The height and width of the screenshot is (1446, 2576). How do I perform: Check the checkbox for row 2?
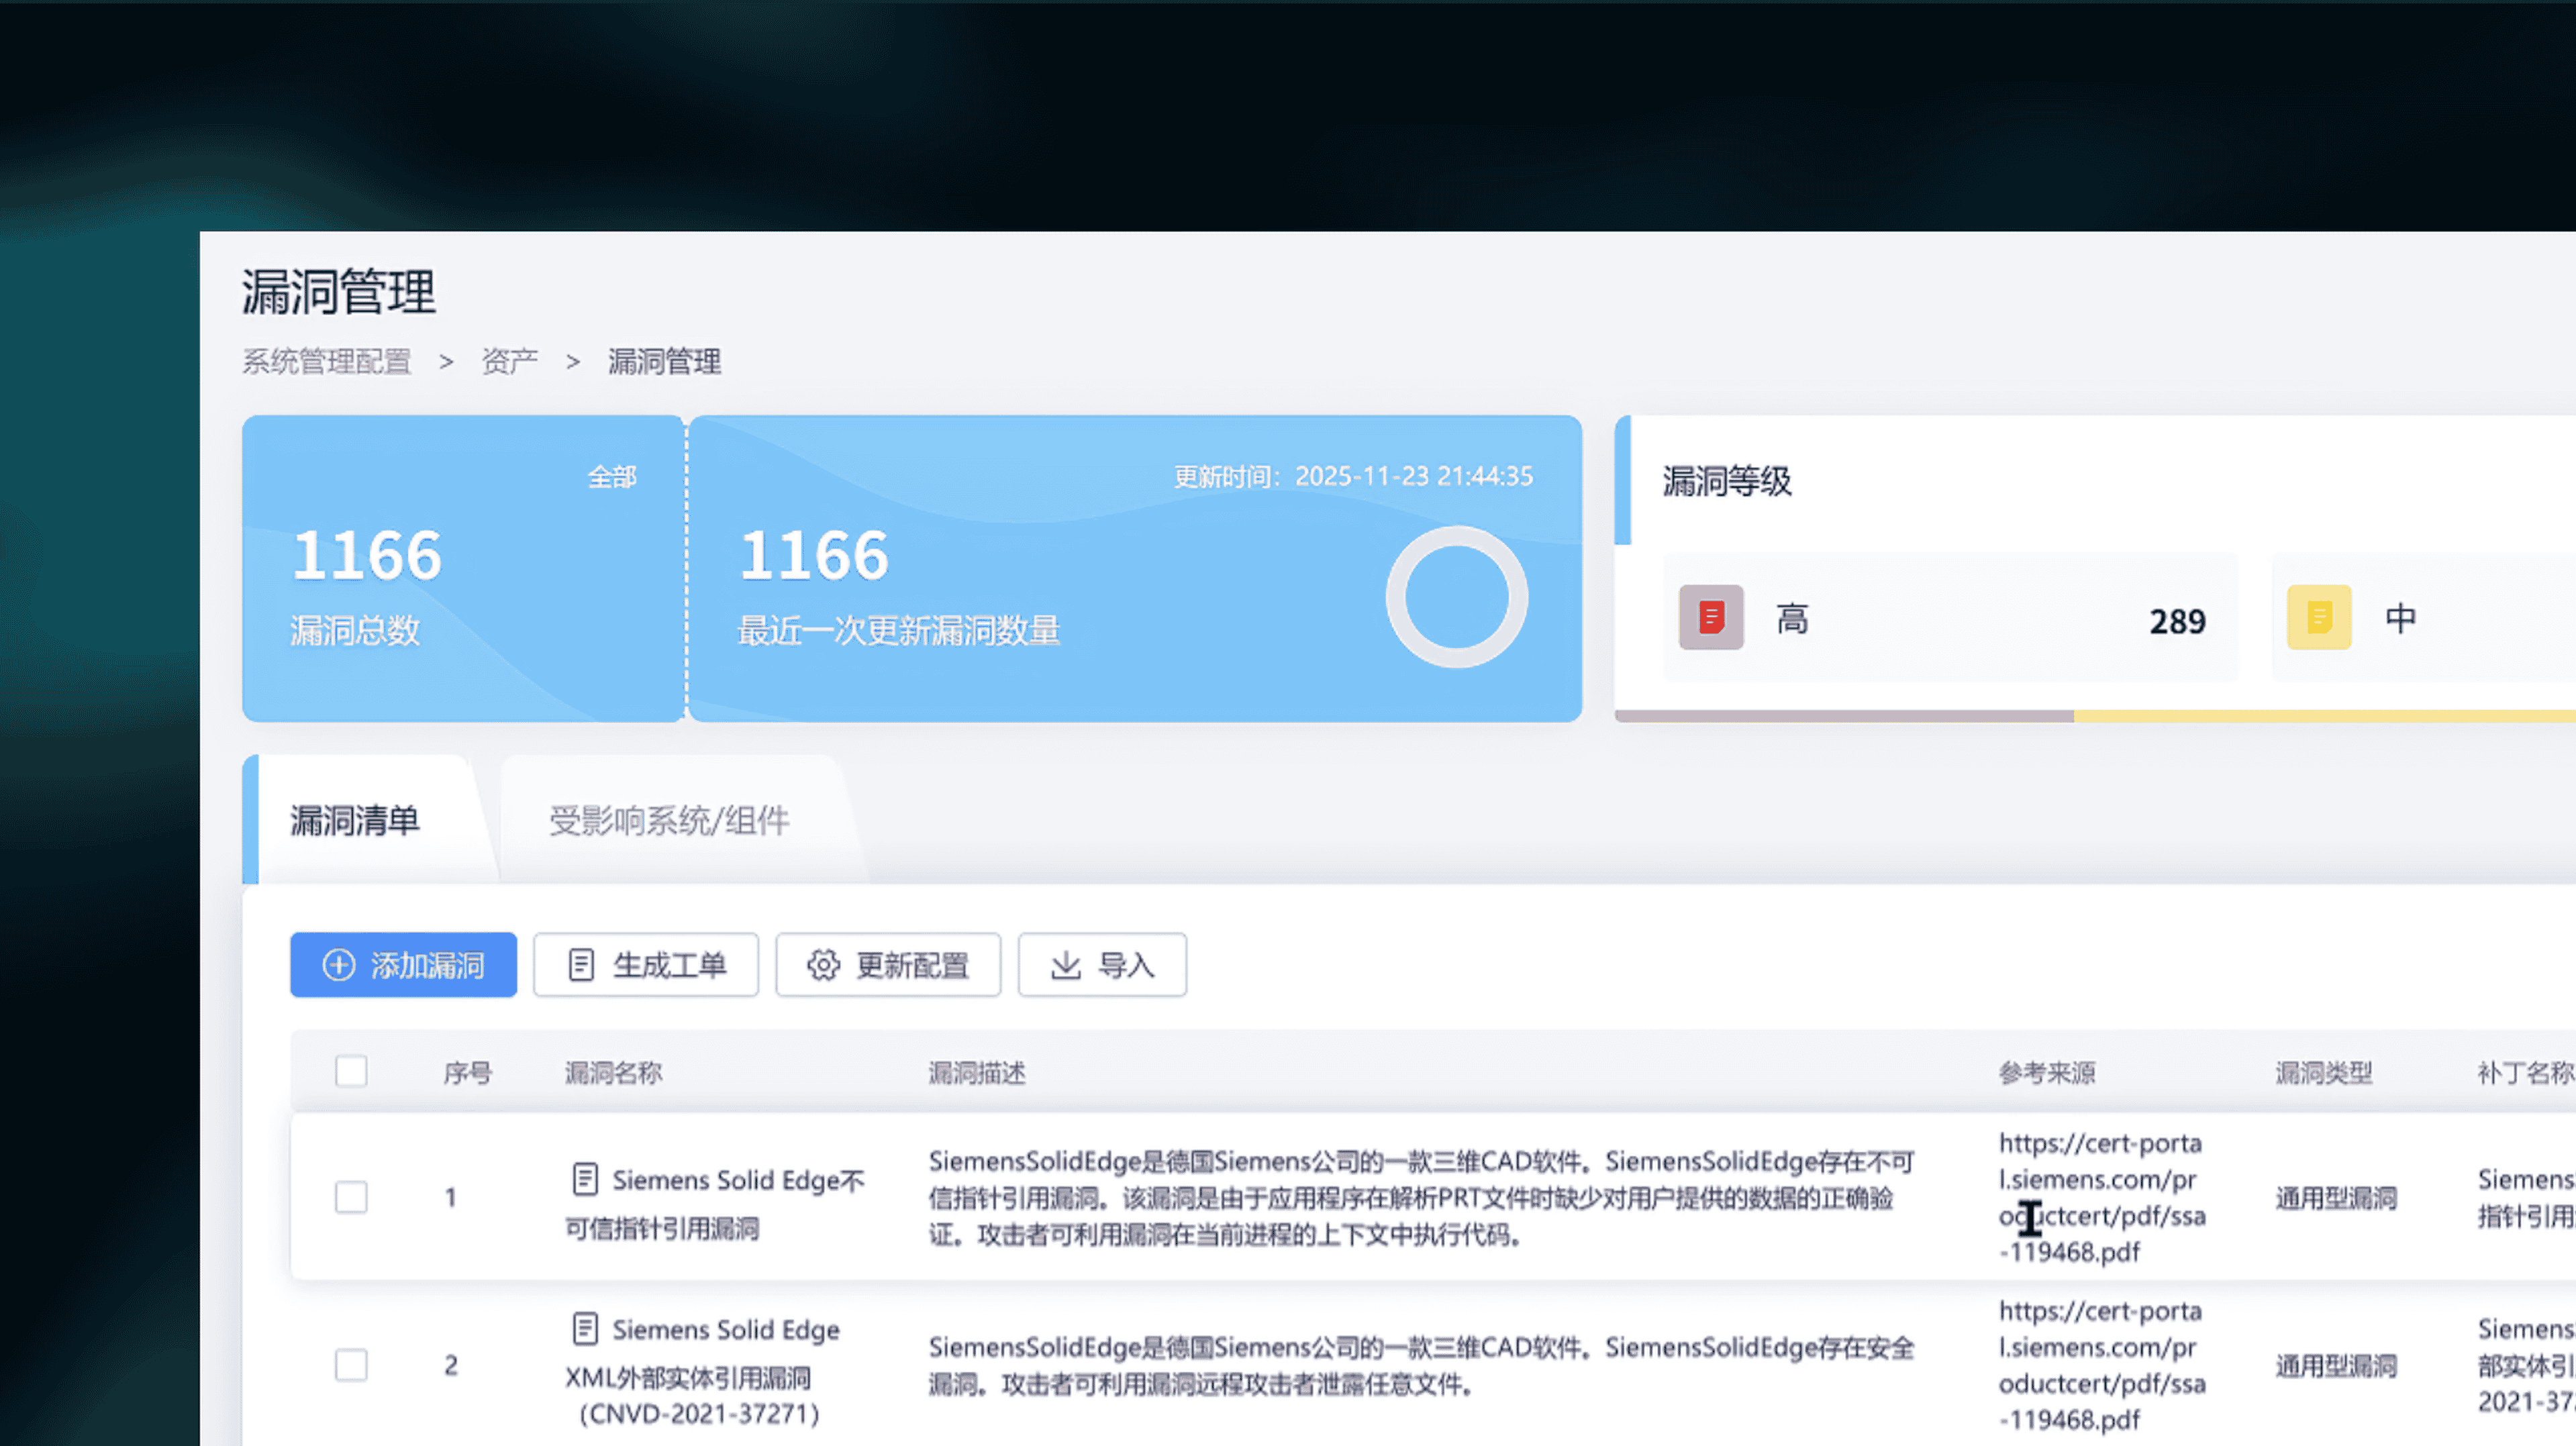351,1365
